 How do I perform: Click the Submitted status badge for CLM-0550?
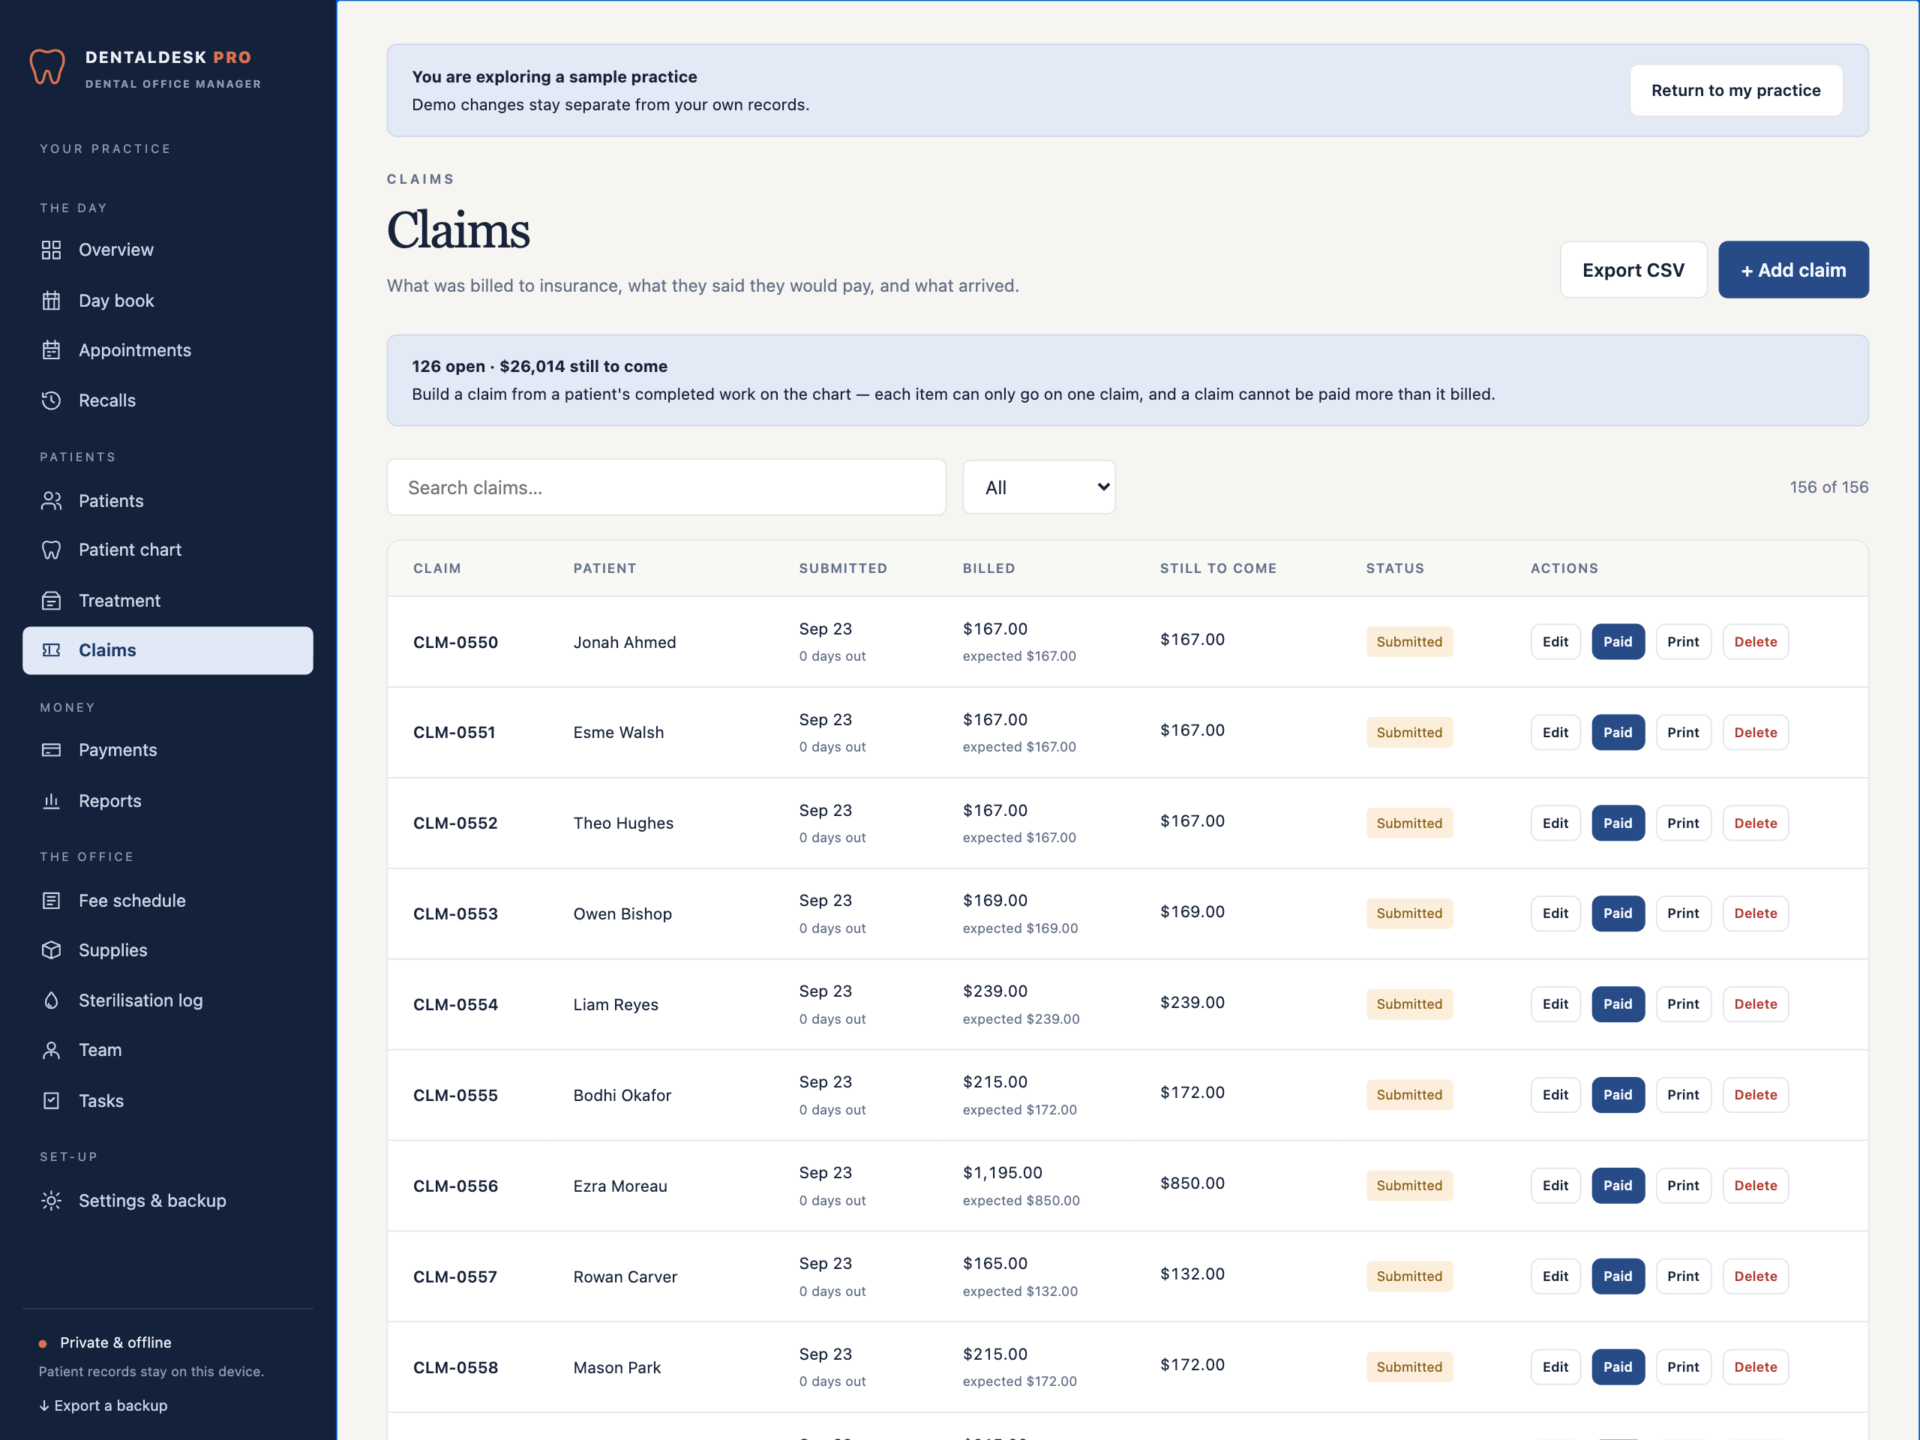click(1409, 642)
